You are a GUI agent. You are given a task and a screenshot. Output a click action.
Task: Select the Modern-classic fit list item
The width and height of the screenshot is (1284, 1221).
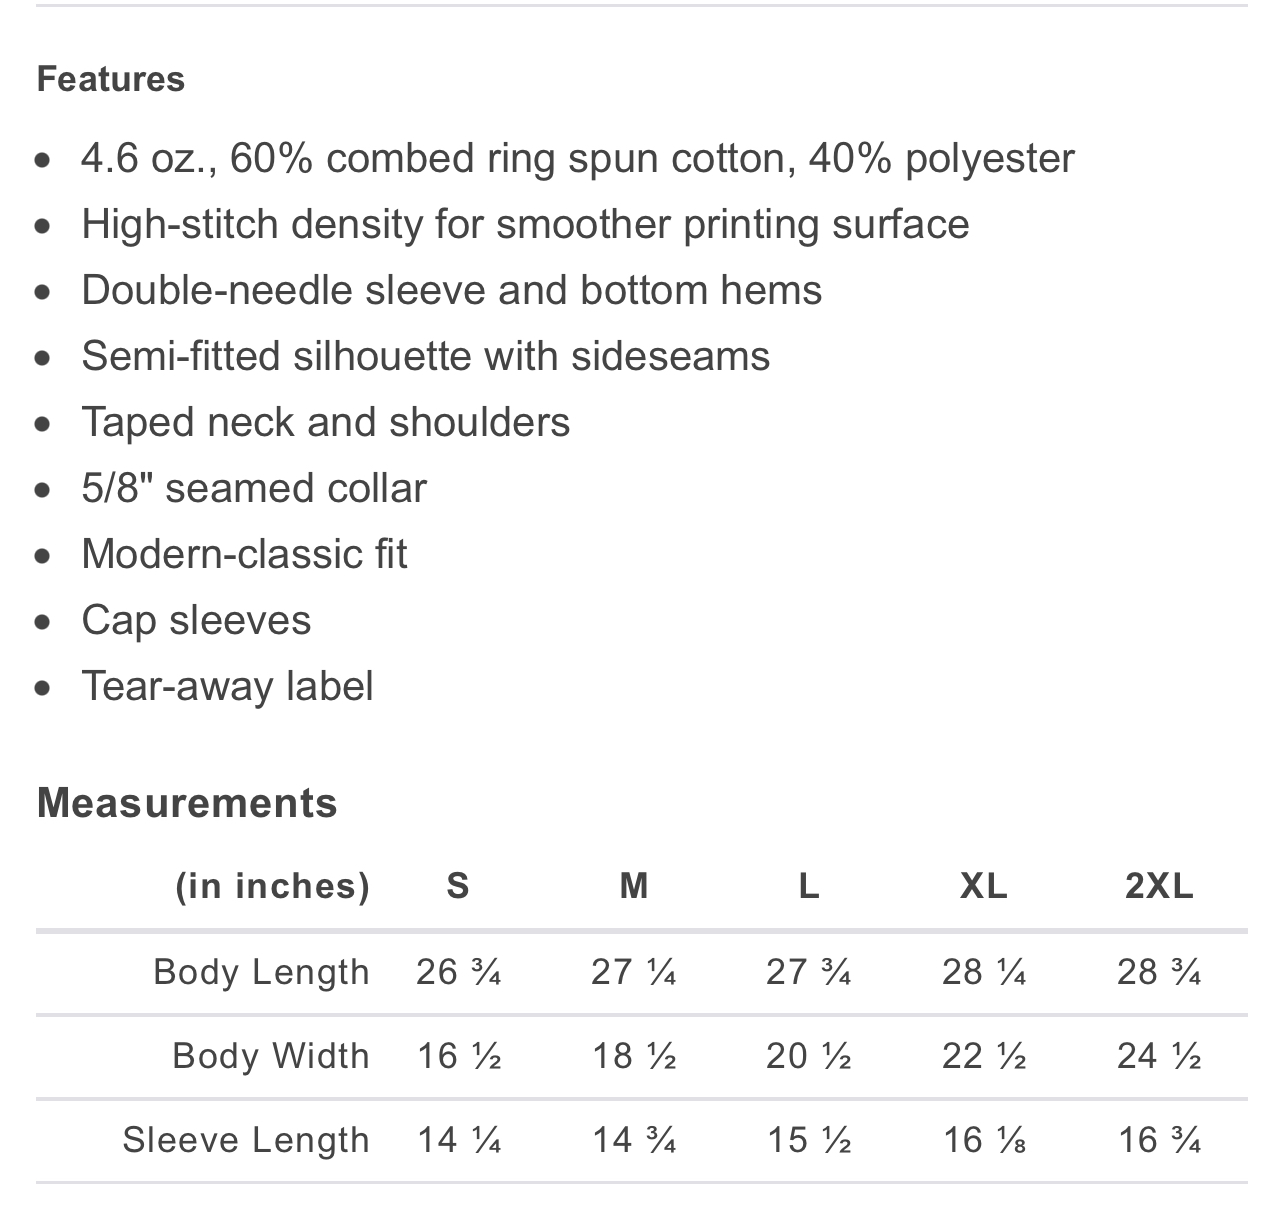click(x=244, y=554)
